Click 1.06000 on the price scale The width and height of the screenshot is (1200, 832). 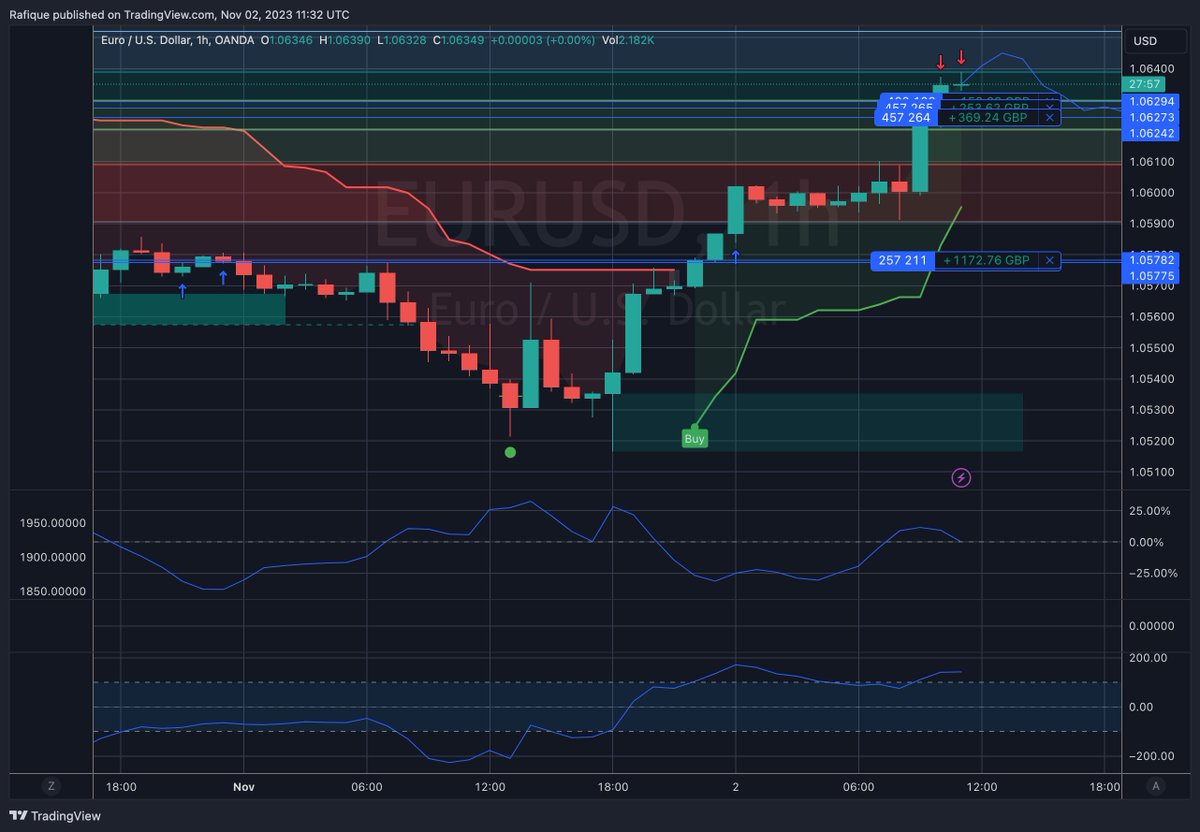point(1152,192)
